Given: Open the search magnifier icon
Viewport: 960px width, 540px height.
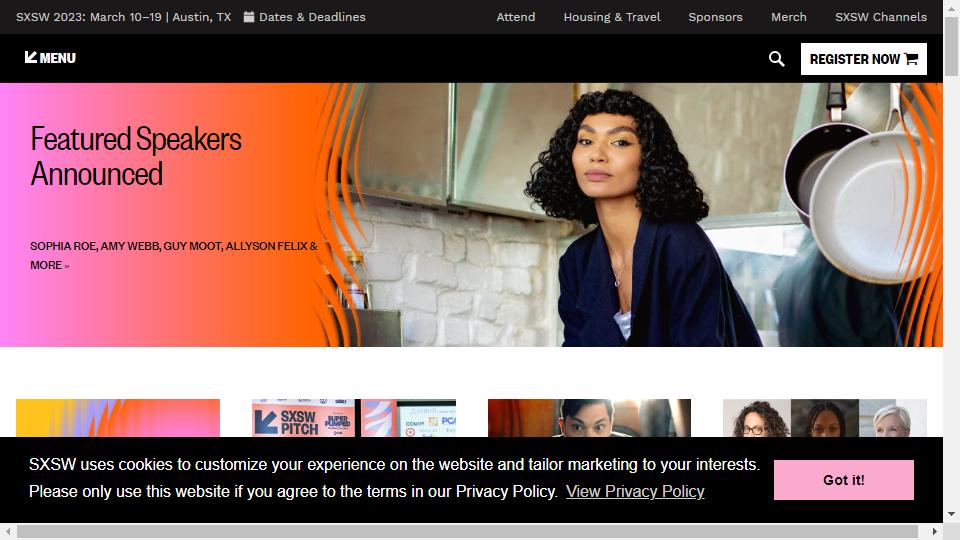Looking at the screenshot, I should pos(776,59).
